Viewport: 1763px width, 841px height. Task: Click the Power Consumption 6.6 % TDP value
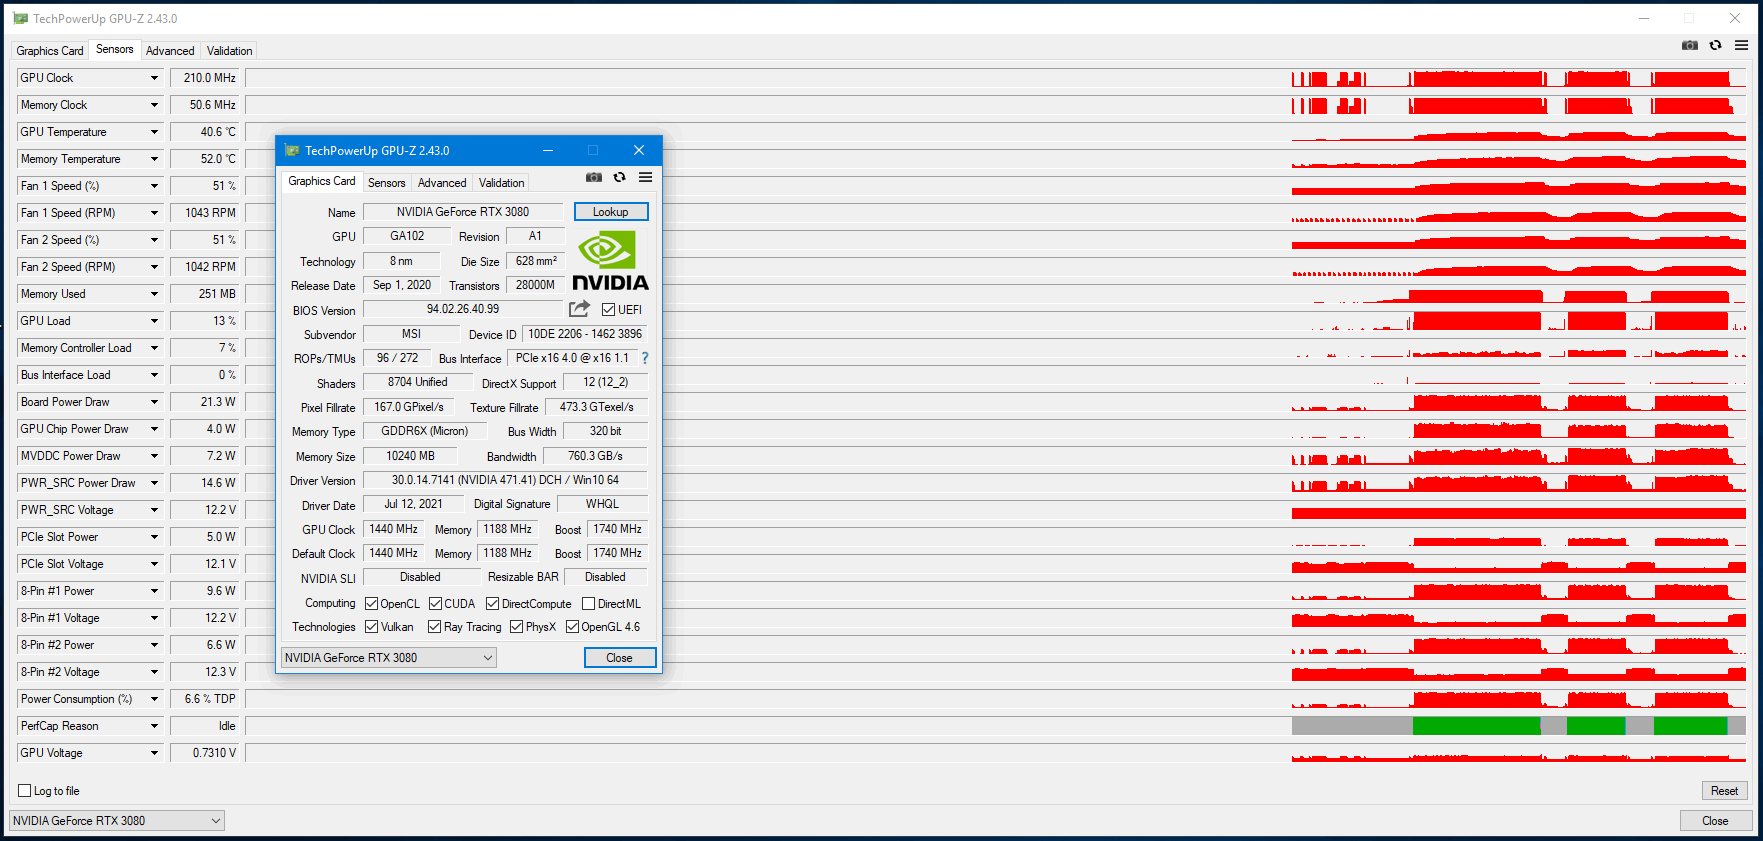point(205,699)
